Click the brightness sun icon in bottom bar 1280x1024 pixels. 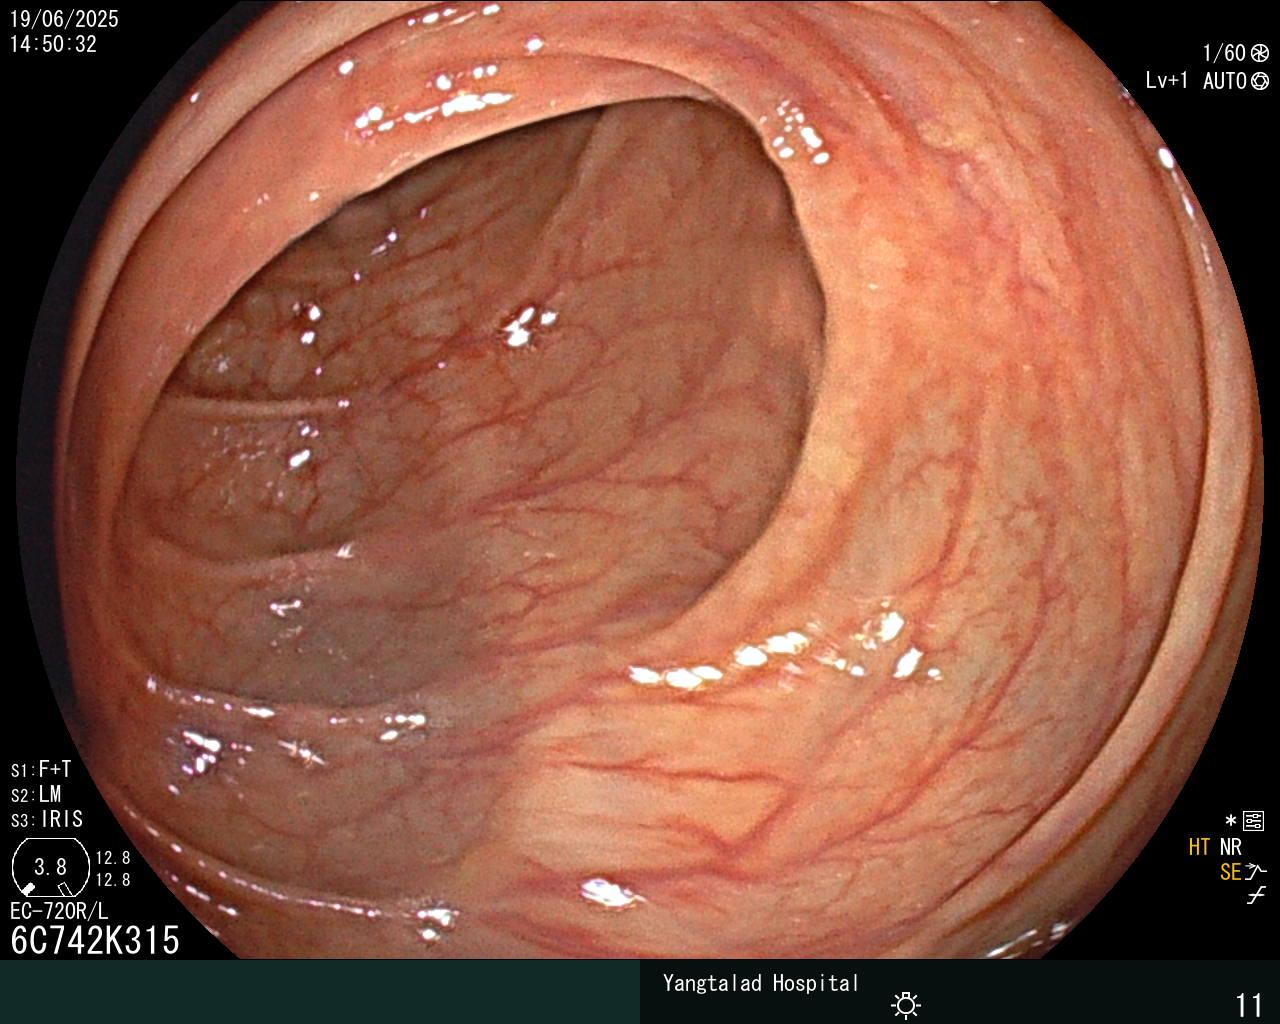click(906, 1004)
